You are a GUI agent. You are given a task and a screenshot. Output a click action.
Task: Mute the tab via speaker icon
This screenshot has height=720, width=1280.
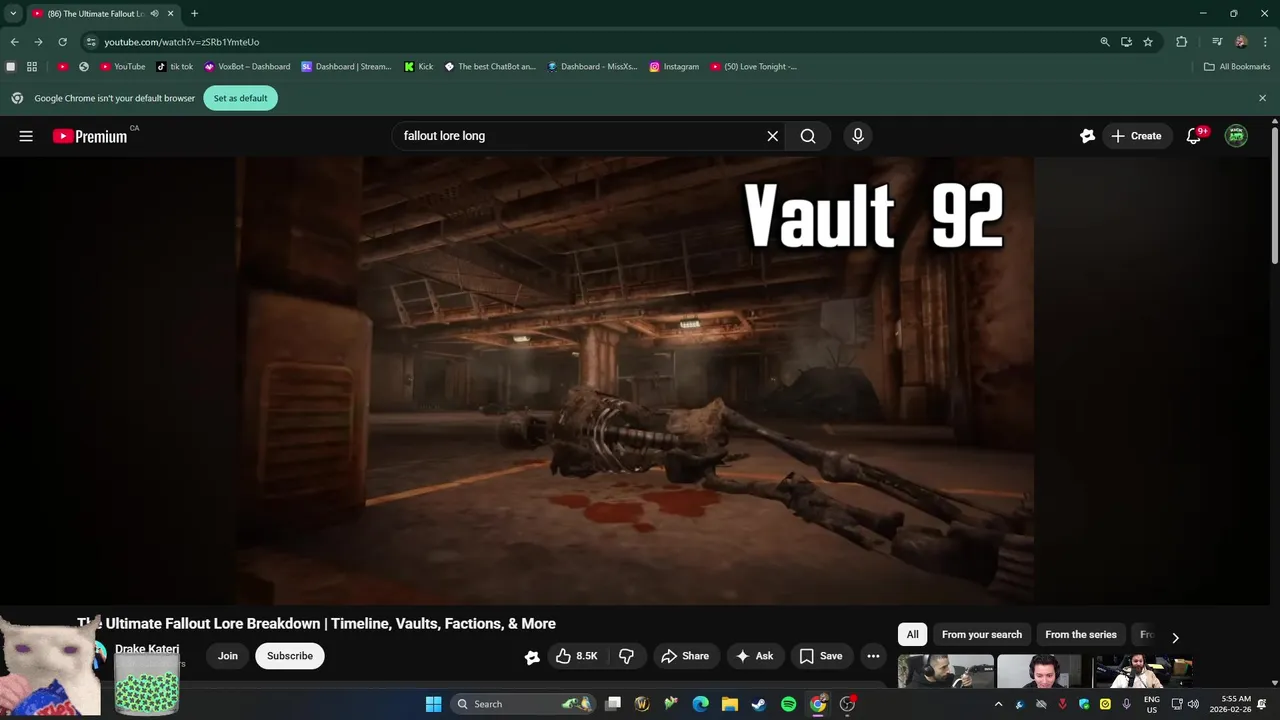click(154, 14)
